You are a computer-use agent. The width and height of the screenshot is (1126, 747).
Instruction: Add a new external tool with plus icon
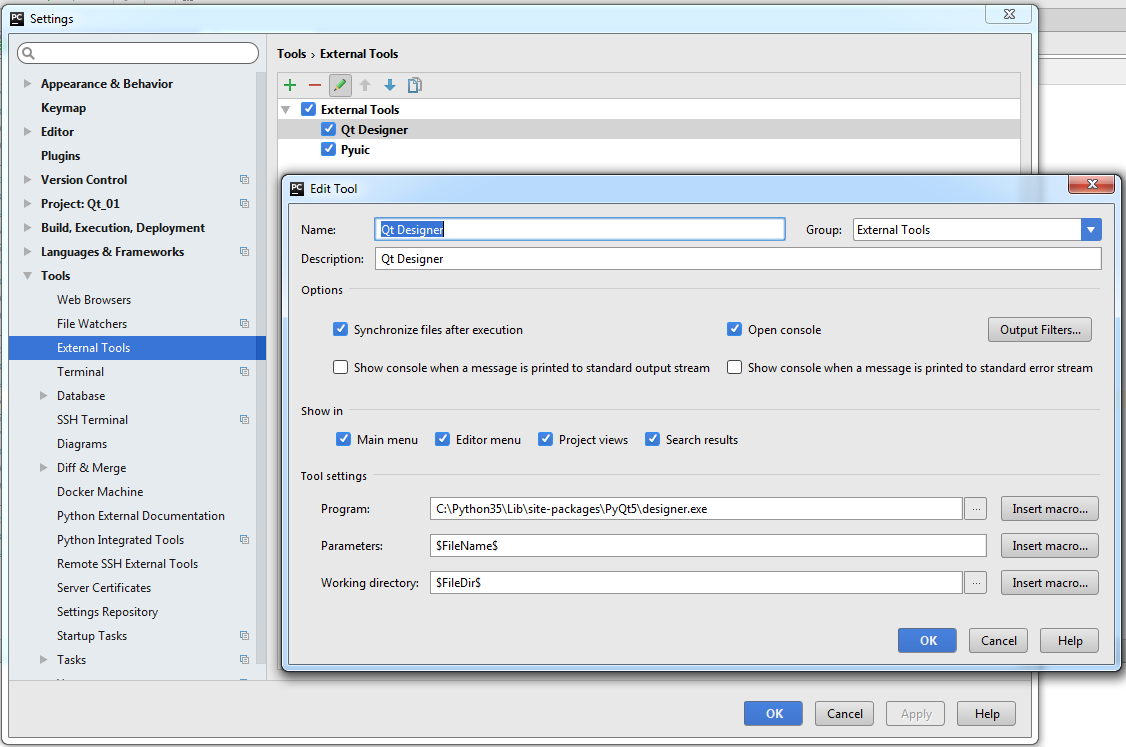pyautogui.click(x=290, y=85)
